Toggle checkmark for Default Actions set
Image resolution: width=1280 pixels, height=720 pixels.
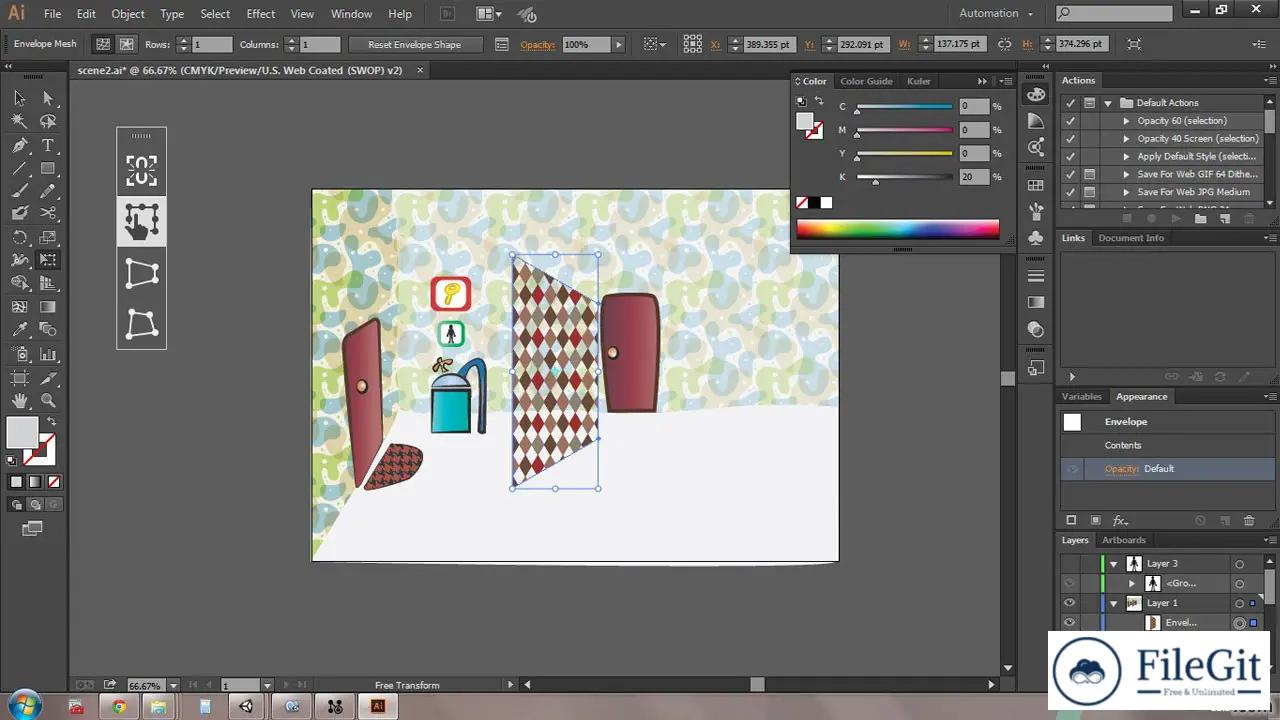1070,103
